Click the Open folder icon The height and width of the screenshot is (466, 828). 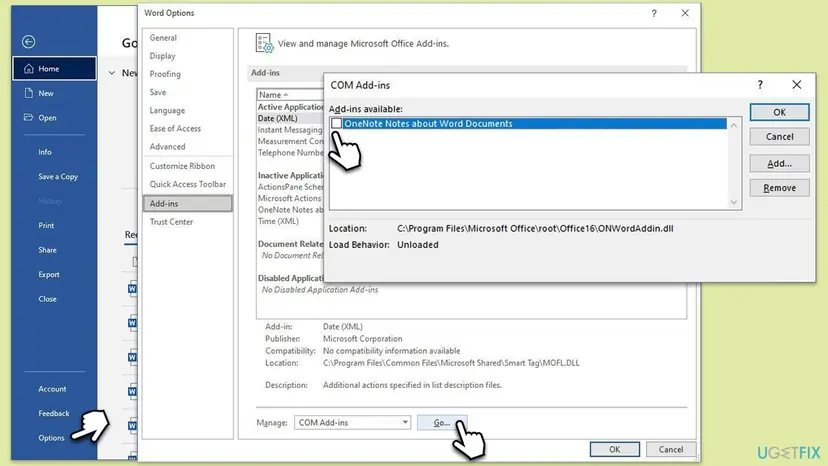point(29,117)
